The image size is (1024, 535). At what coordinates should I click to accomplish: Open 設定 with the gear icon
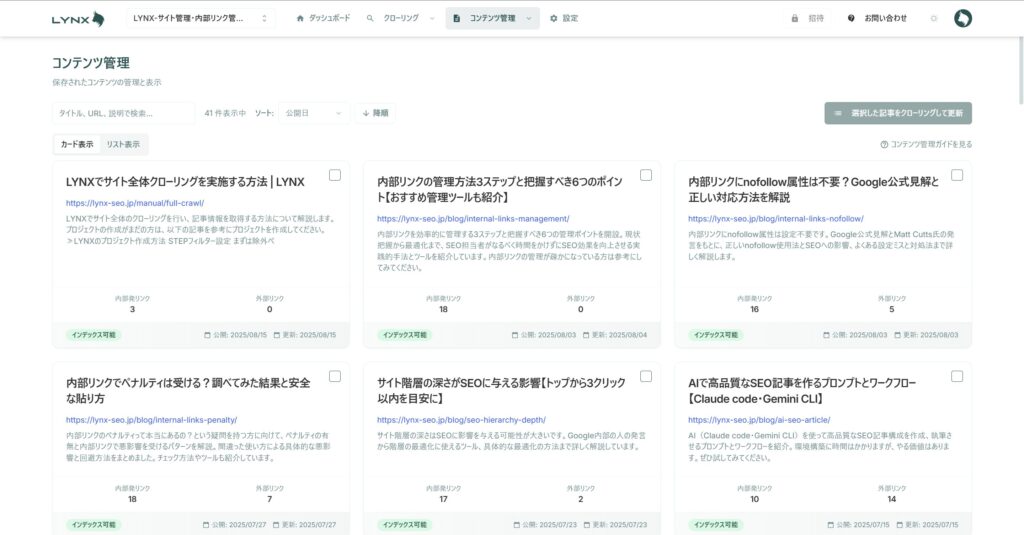point(555,18)
